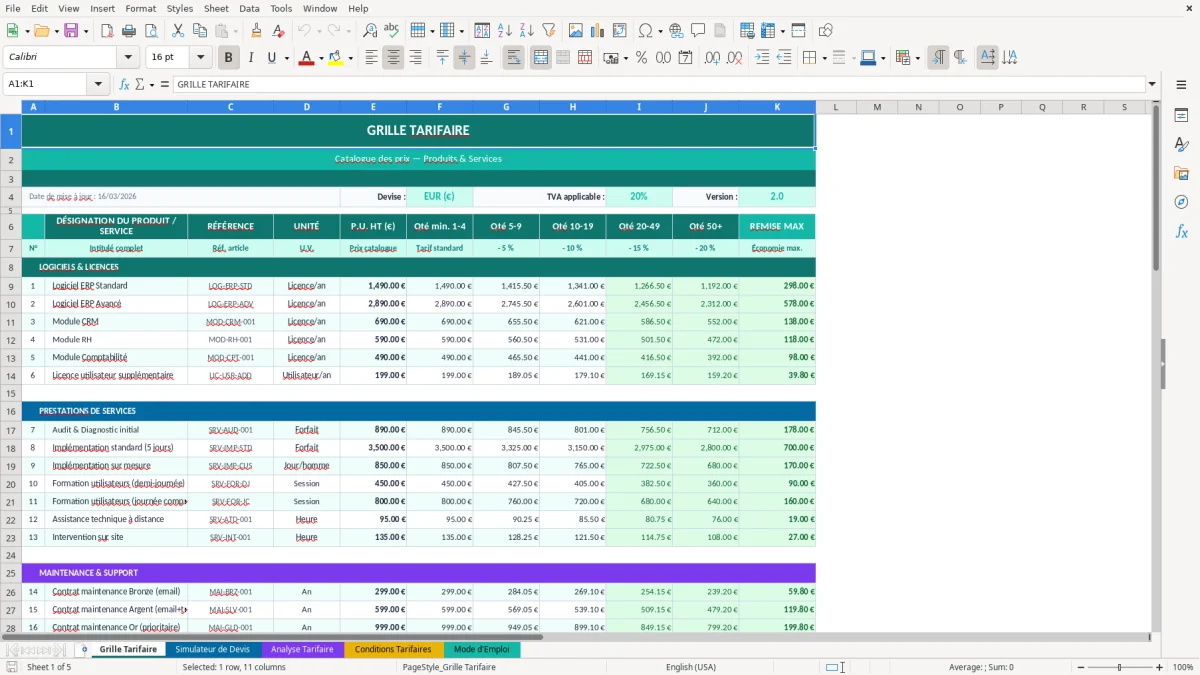
Task: Run the Spelling check icon
Action: [x=392, y=31]
